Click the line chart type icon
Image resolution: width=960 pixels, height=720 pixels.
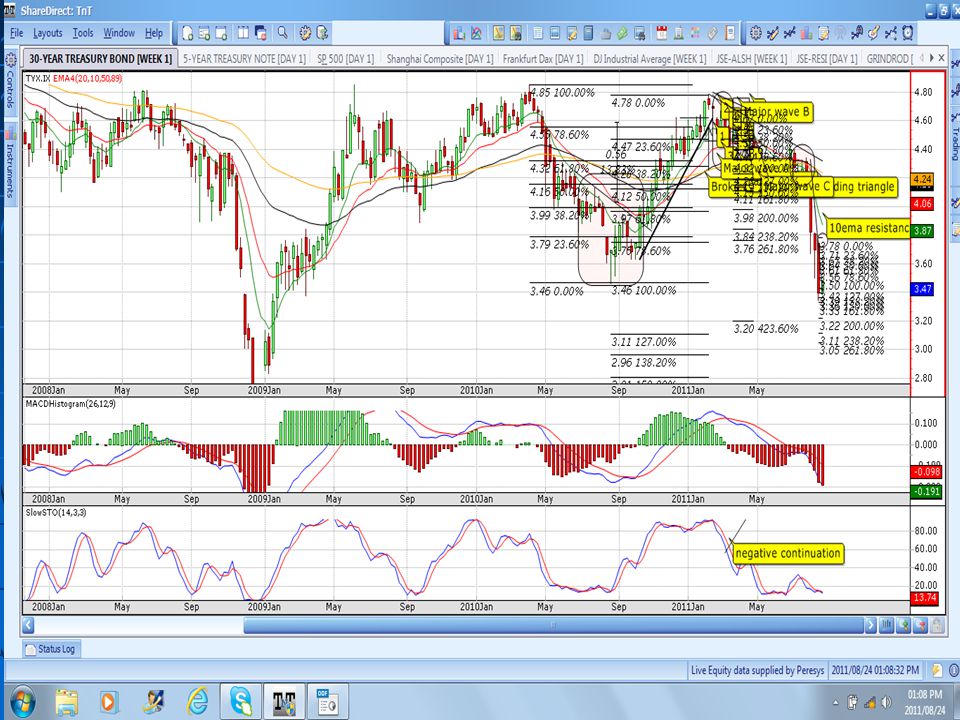pos(476,32)
